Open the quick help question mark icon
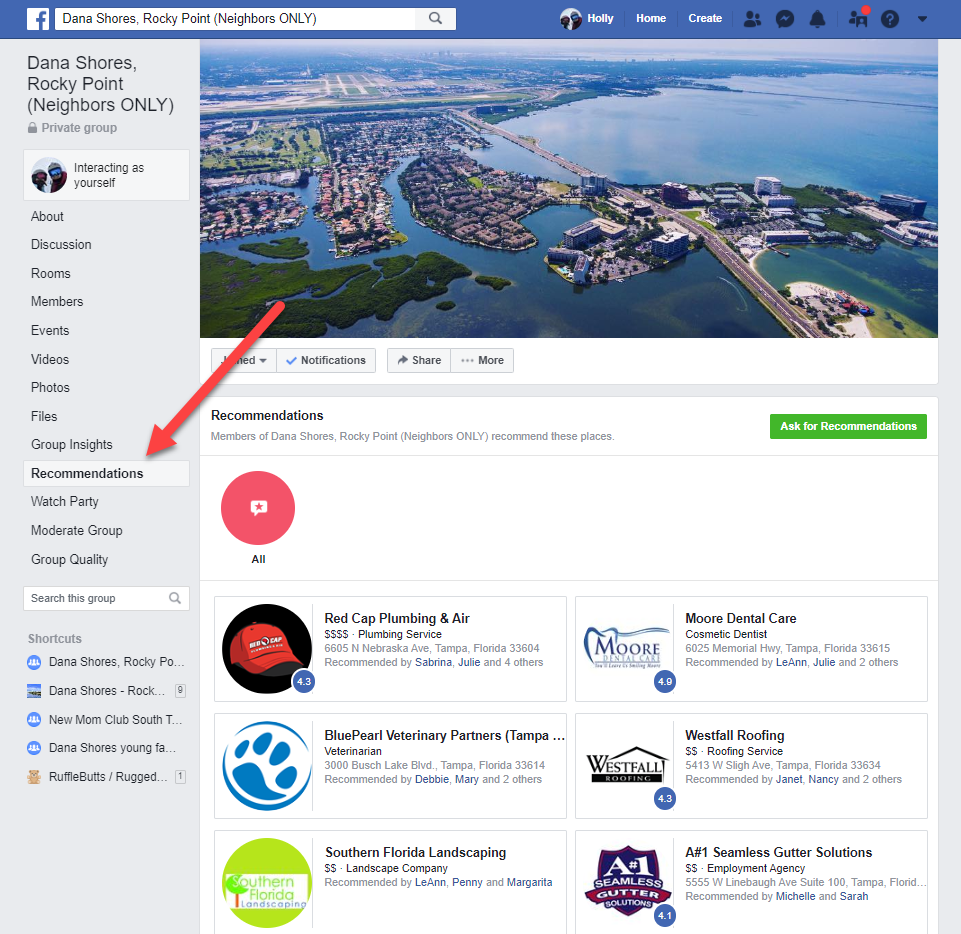Image resolution: width=961 pixels, height=934 pixels. click(x=890, y=19)
